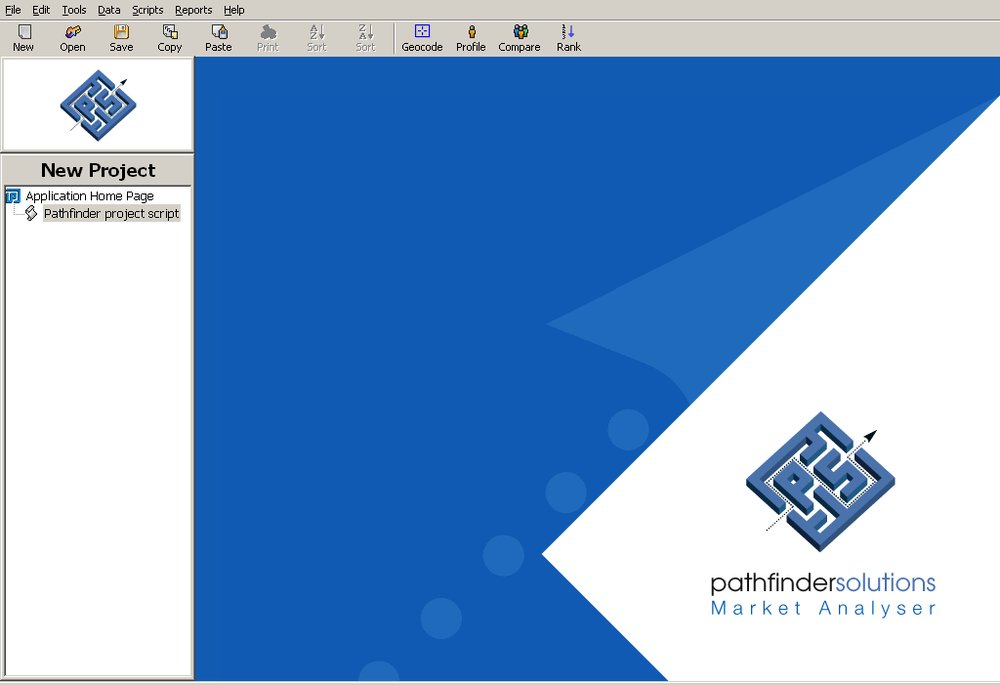Open the Profile tool

click(x=471, y=38)
